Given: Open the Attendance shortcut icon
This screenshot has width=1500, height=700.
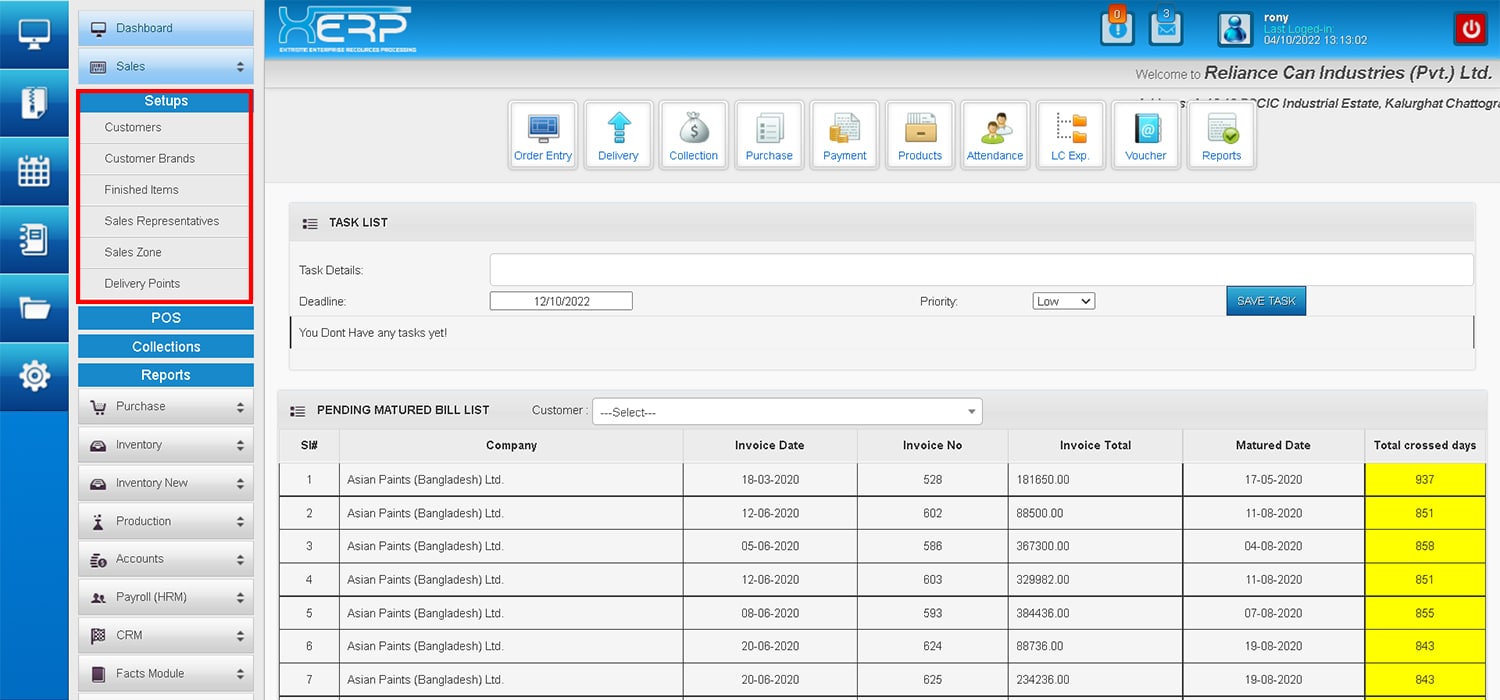Looking at the screenshot, I should click(994, 135).
